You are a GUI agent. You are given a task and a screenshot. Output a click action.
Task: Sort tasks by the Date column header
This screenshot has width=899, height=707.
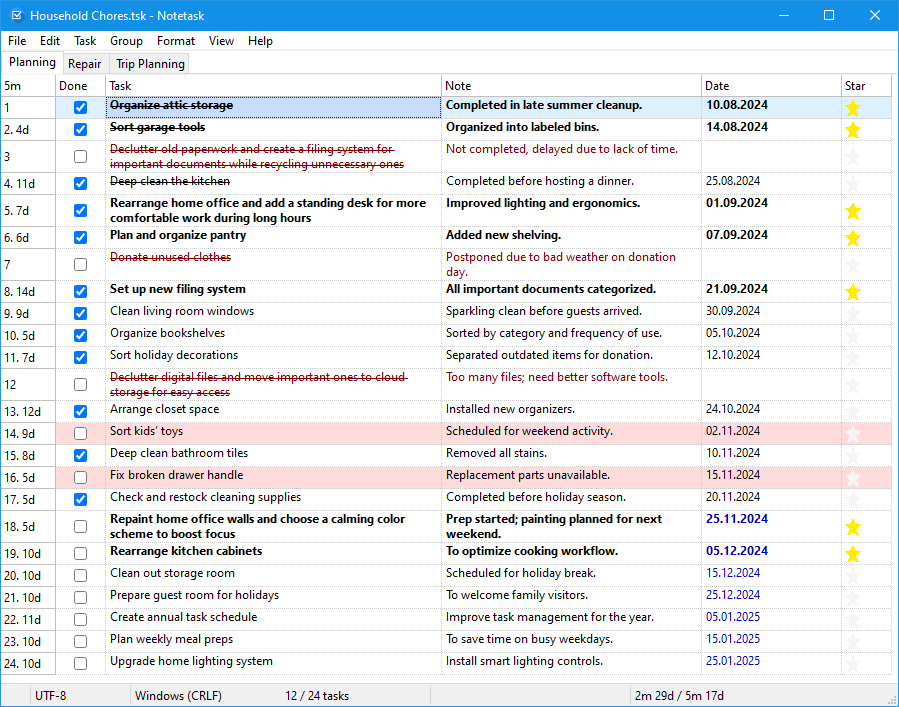[718, 85]
